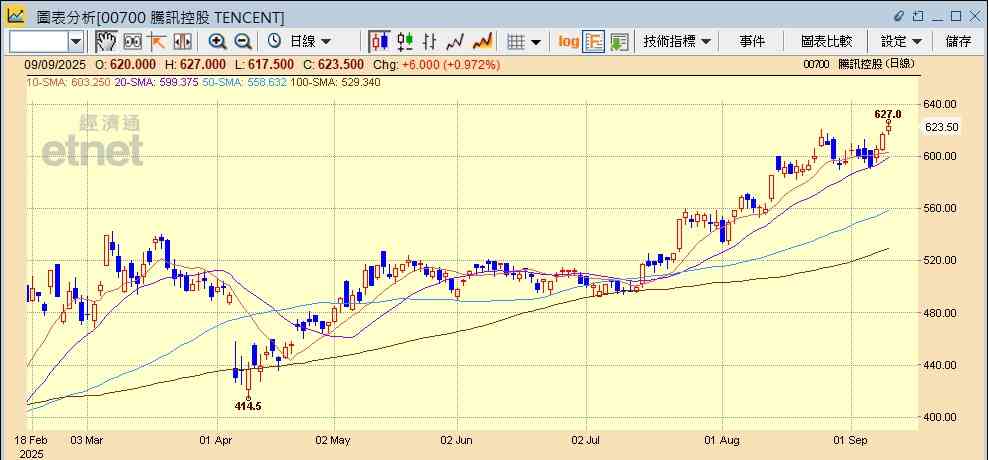The height and width of the screenshot is (460, 989).
Task: Switch to line chart type
Action: [x=455, y=42]
